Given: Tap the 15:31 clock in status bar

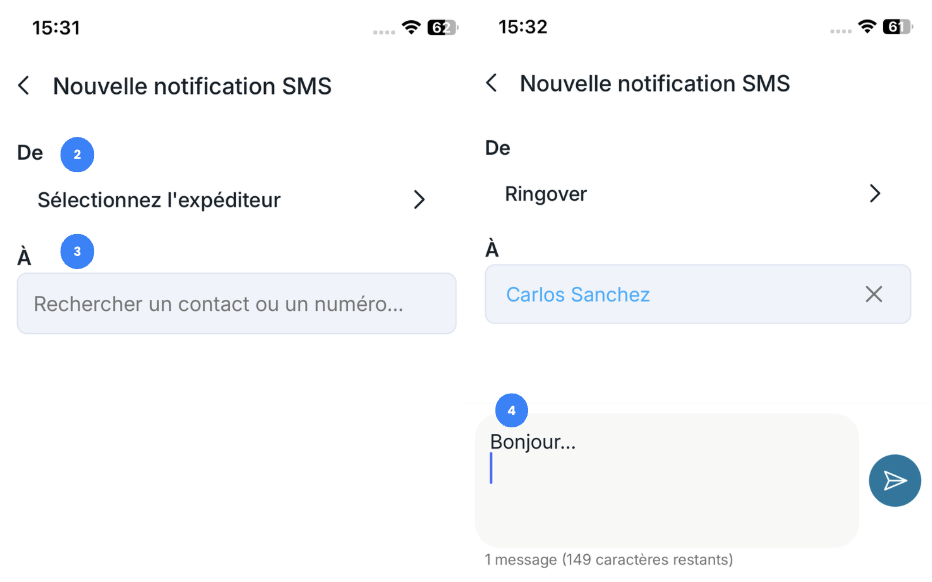Looking at the screenshot, I should click(x=56, y=28).
